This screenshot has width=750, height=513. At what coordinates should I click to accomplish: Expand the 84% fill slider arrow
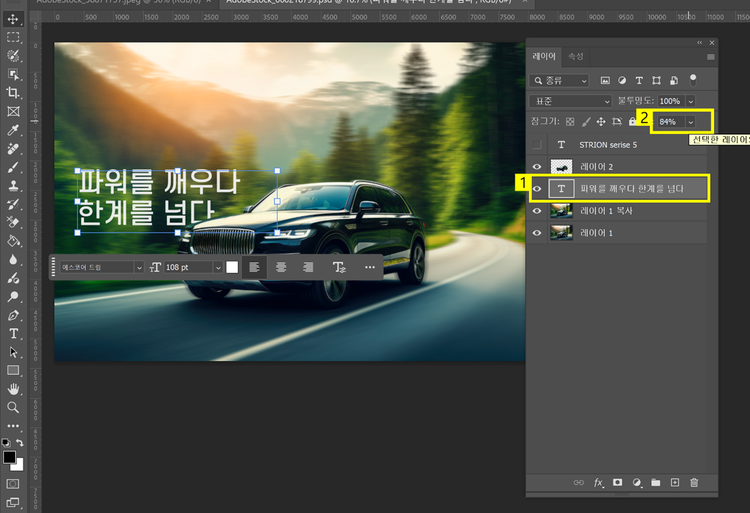[x=691, y=122]
